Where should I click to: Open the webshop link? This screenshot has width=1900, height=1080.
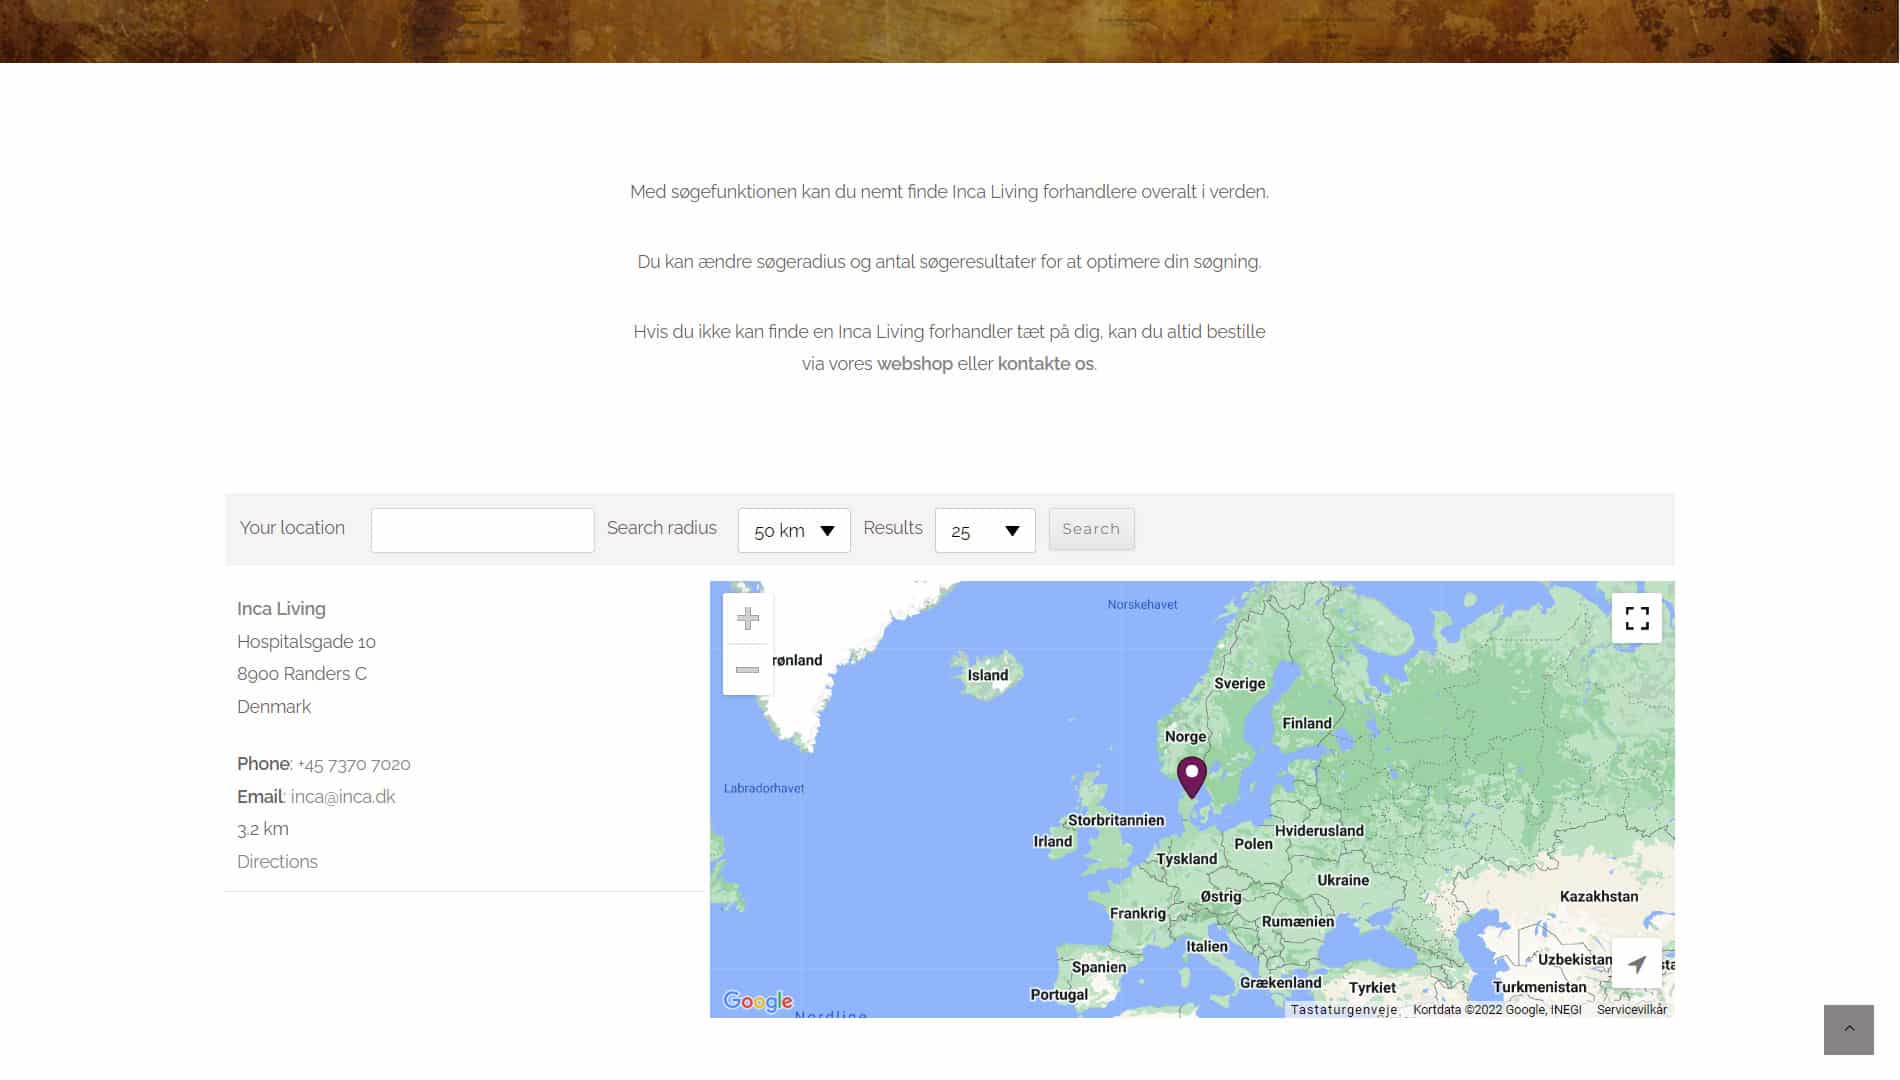(914, 364)
